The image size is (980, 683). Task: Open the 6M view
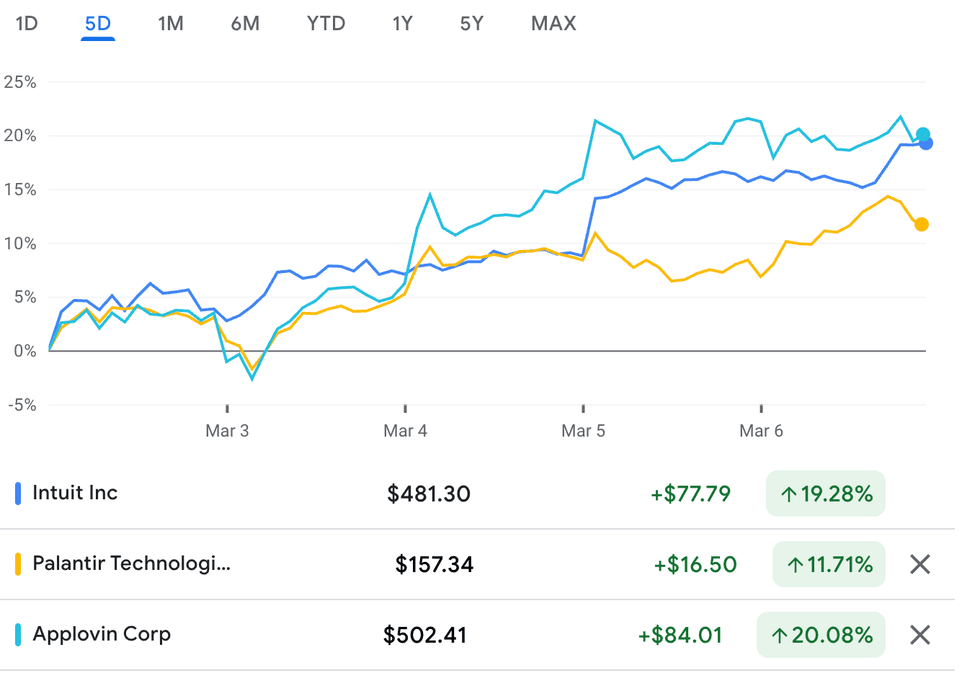245,23
